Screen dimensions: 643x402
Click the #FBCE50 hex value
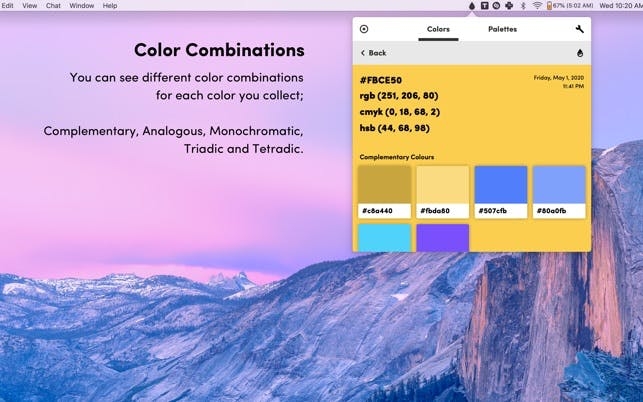tap(381, 80)
